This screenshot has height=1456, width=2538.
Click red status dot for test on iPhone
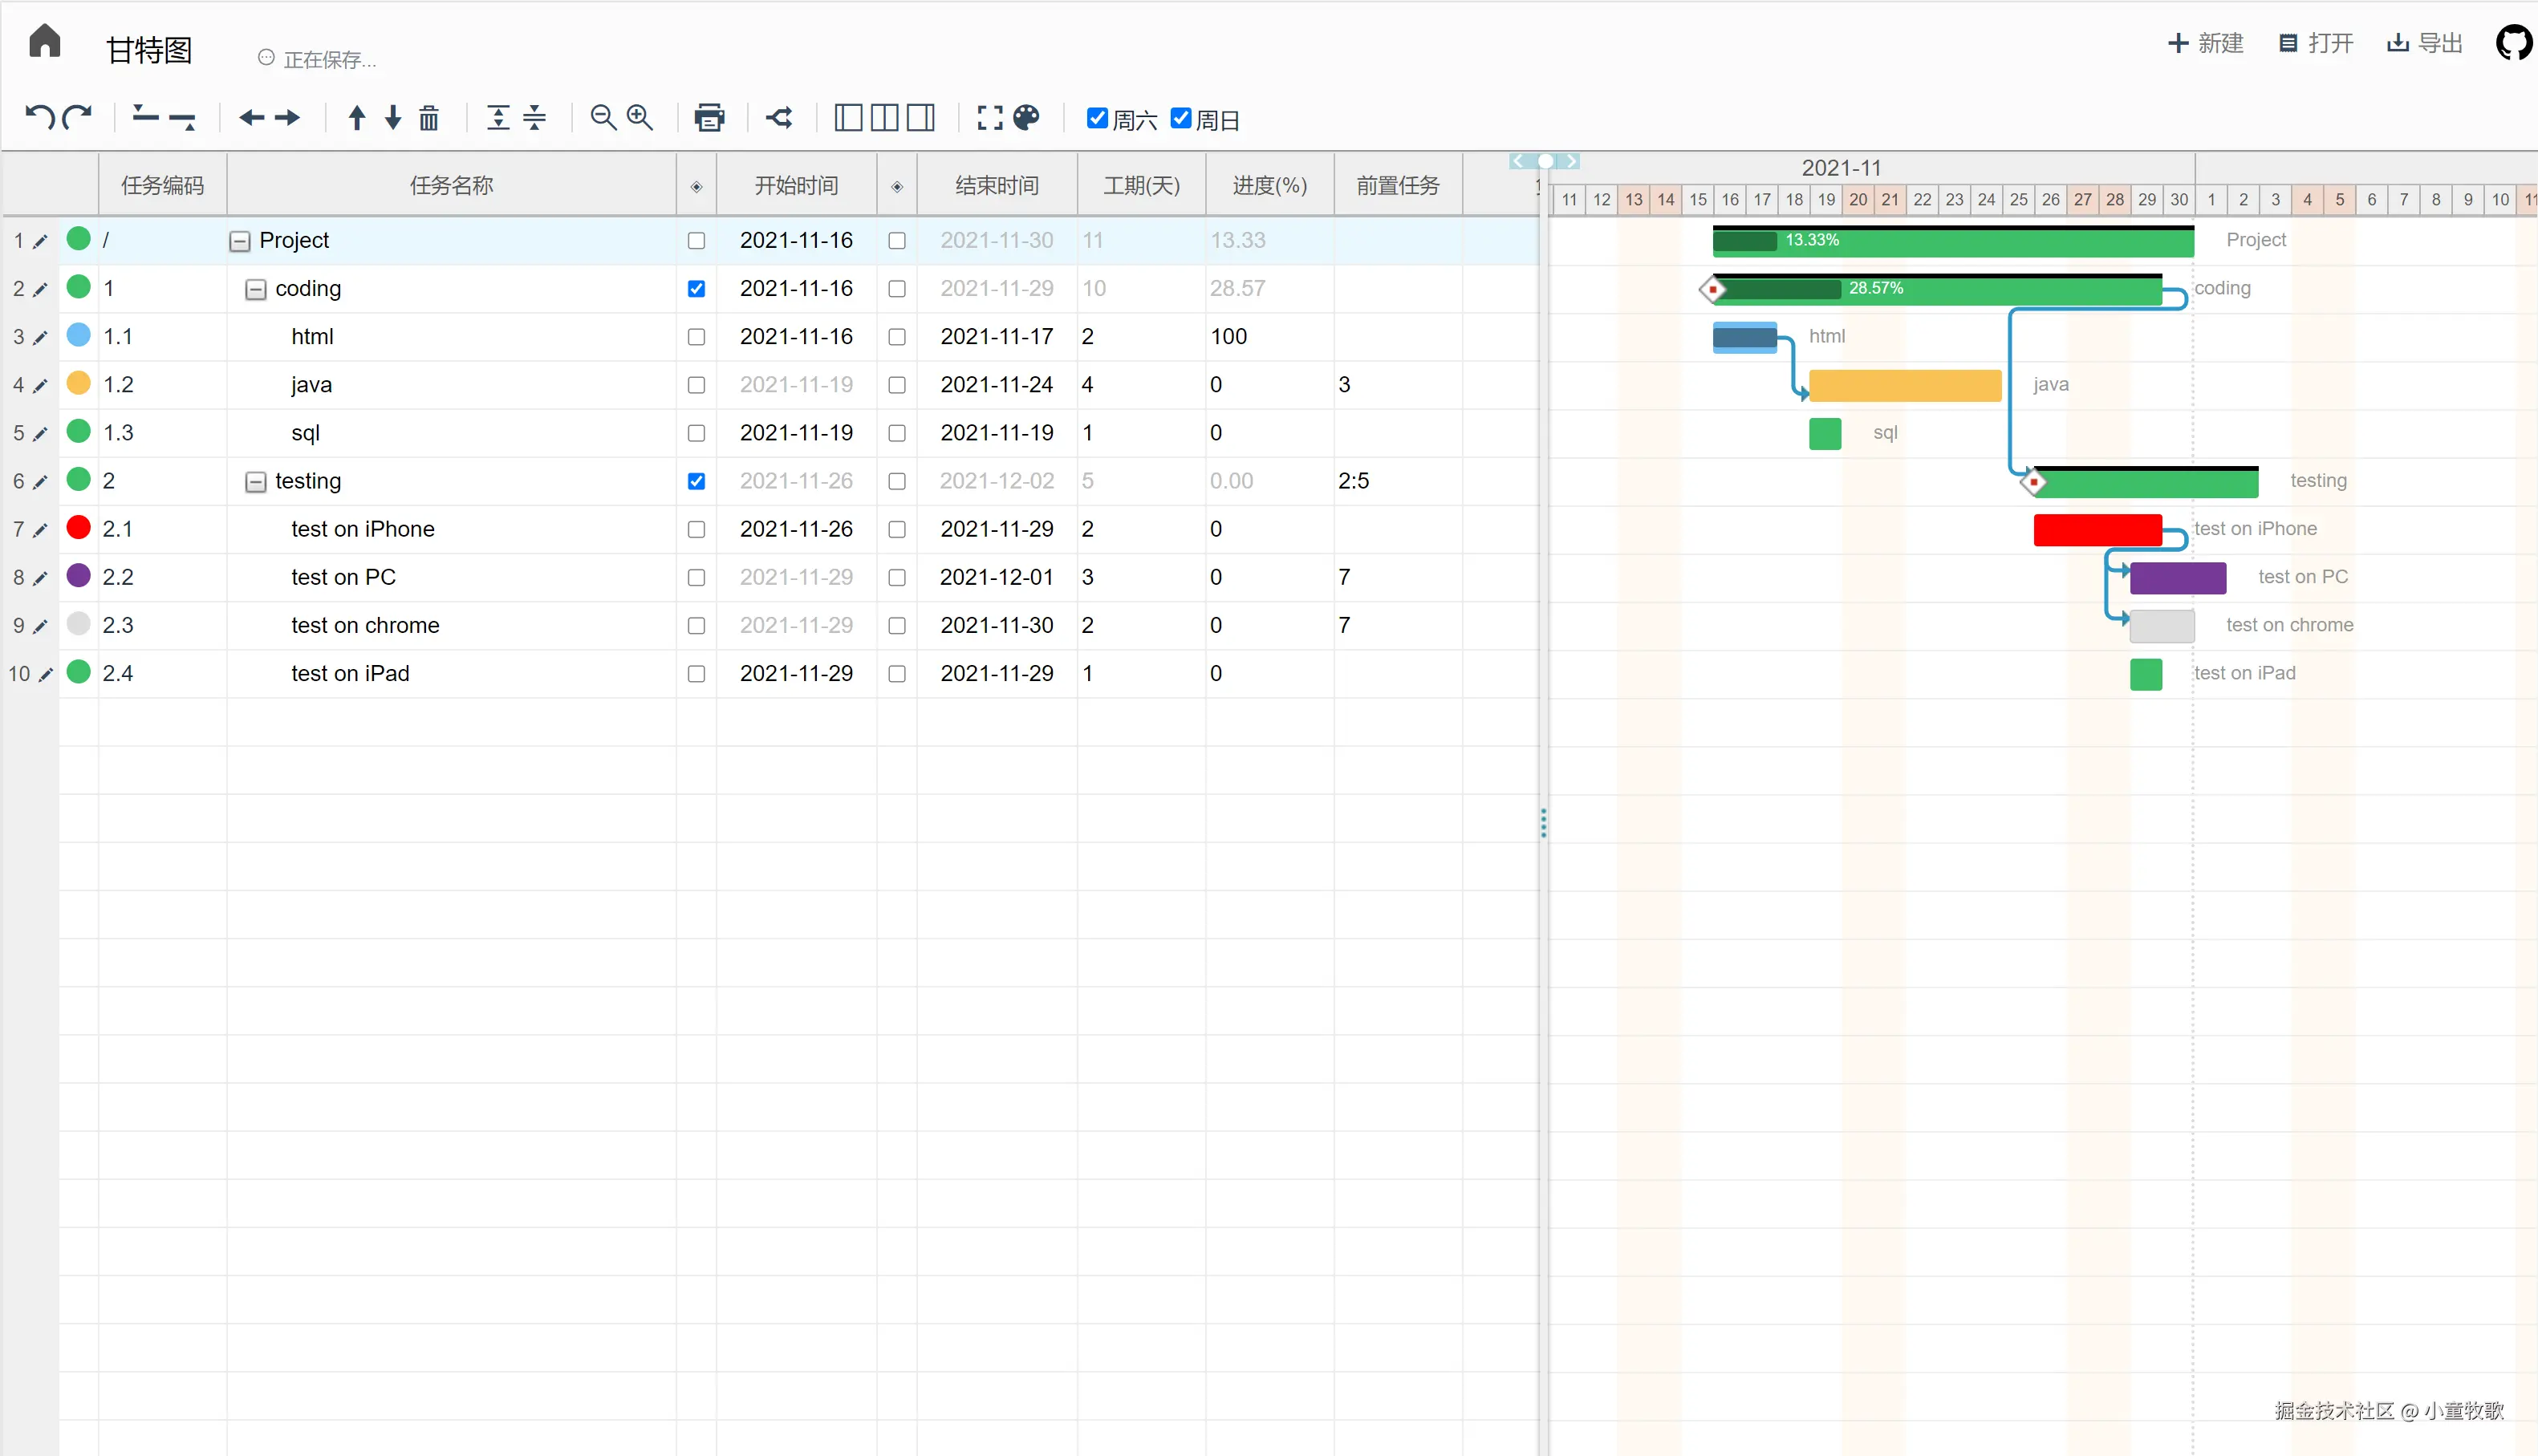click(79, 528)
